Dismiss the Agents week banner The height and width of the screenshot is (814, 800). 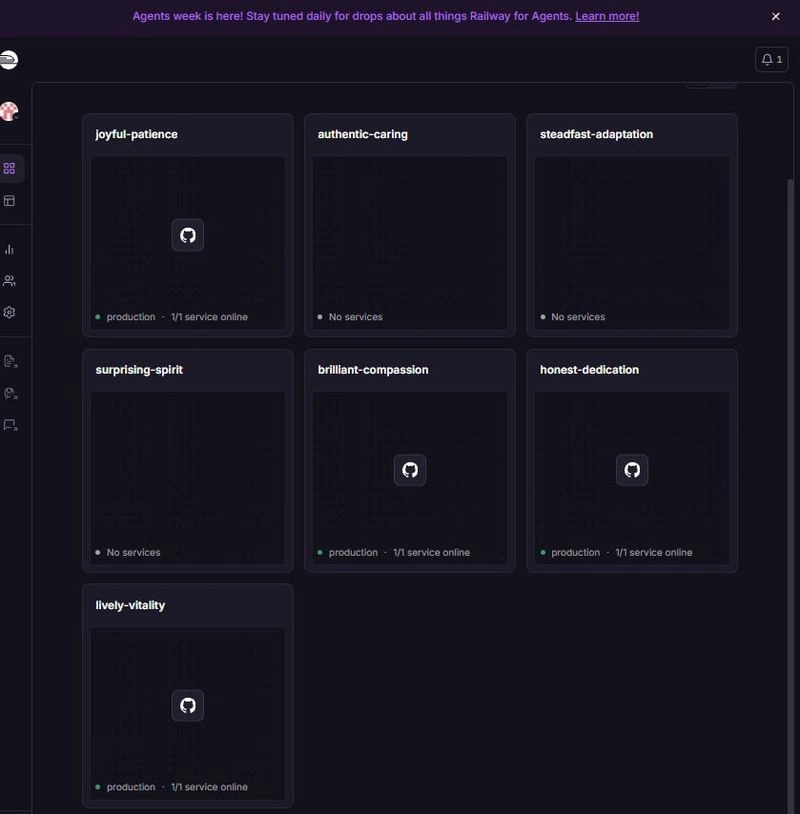776,17
